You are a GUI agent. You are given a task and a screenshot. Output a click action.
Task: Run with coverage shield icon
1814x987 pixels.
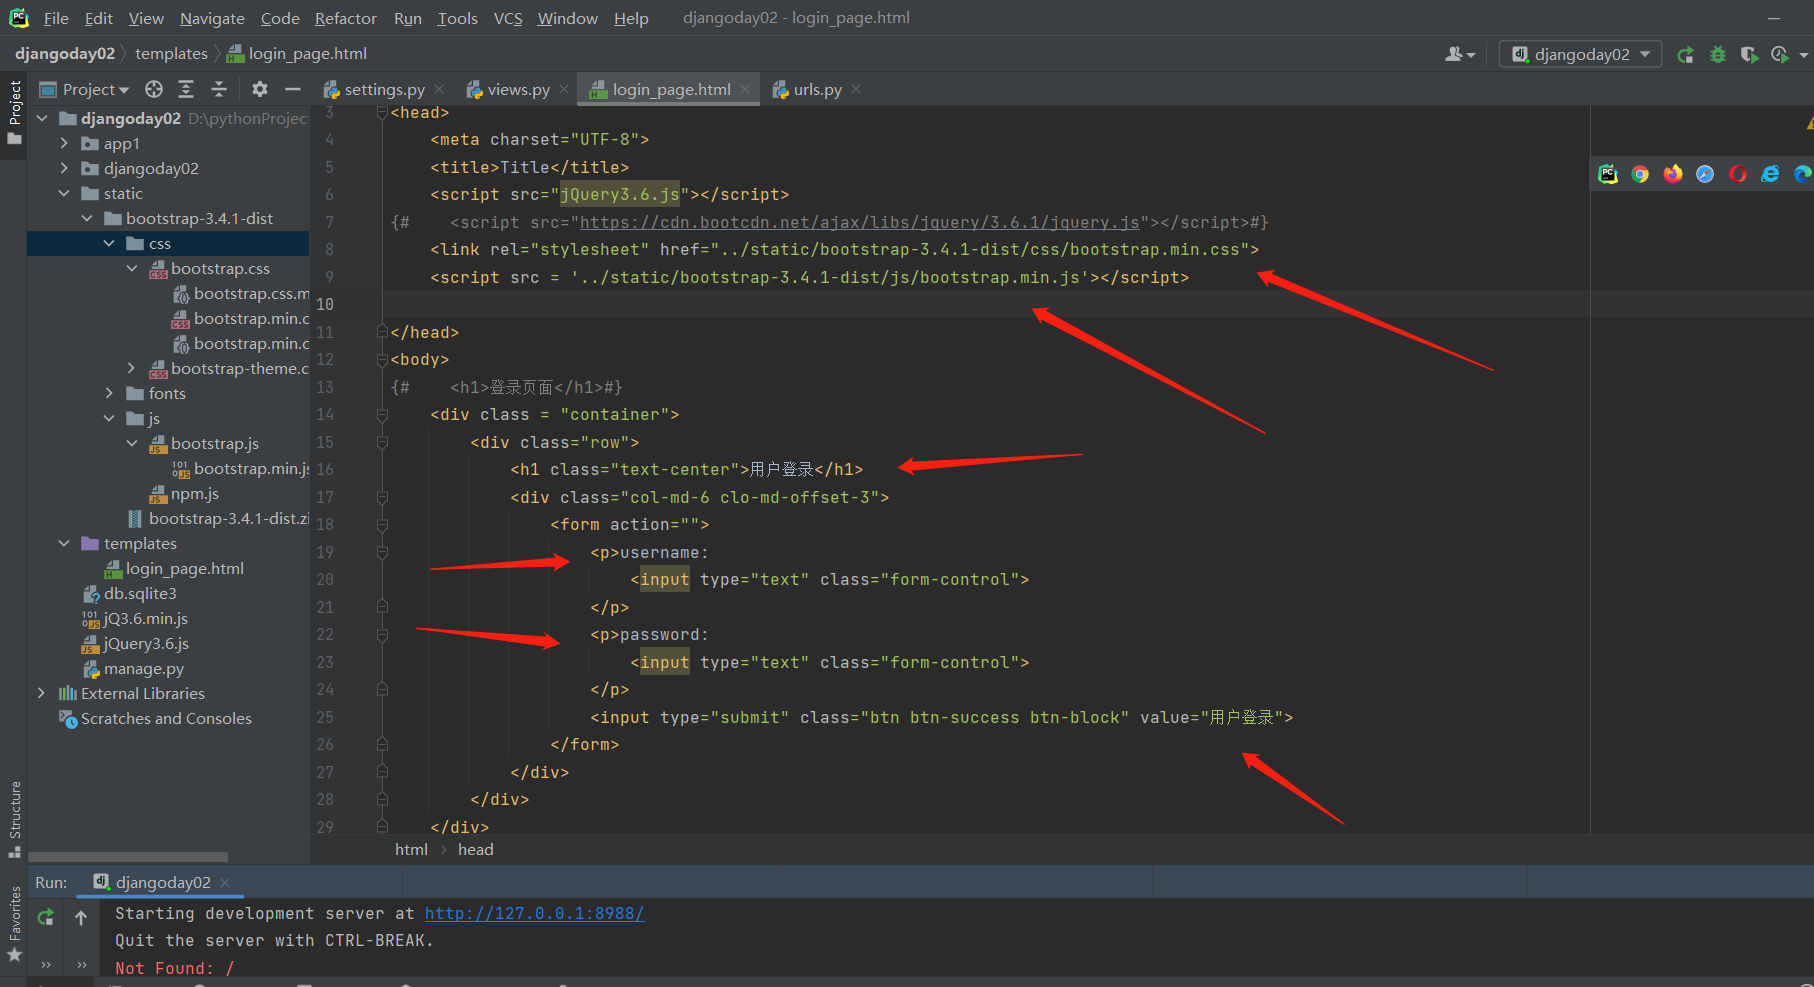[x=1749, y=54]
